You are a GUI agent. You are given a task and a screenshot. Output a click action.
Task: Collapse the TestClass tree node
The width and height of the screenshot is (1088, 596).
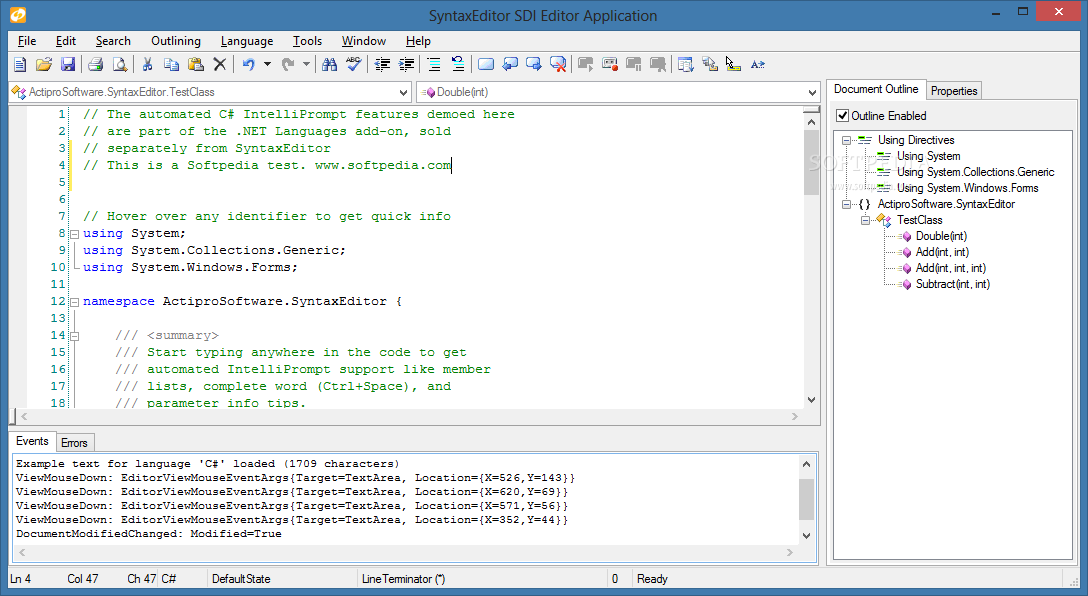(865, 220)
